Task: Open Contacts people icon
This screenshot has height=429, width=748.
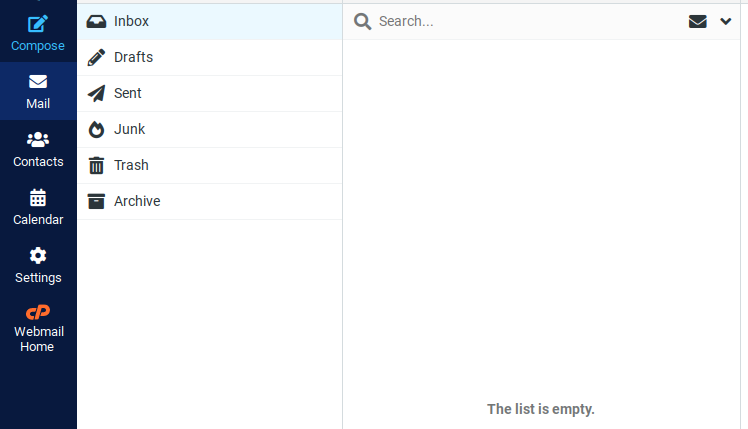Action: tap(38, 140)
